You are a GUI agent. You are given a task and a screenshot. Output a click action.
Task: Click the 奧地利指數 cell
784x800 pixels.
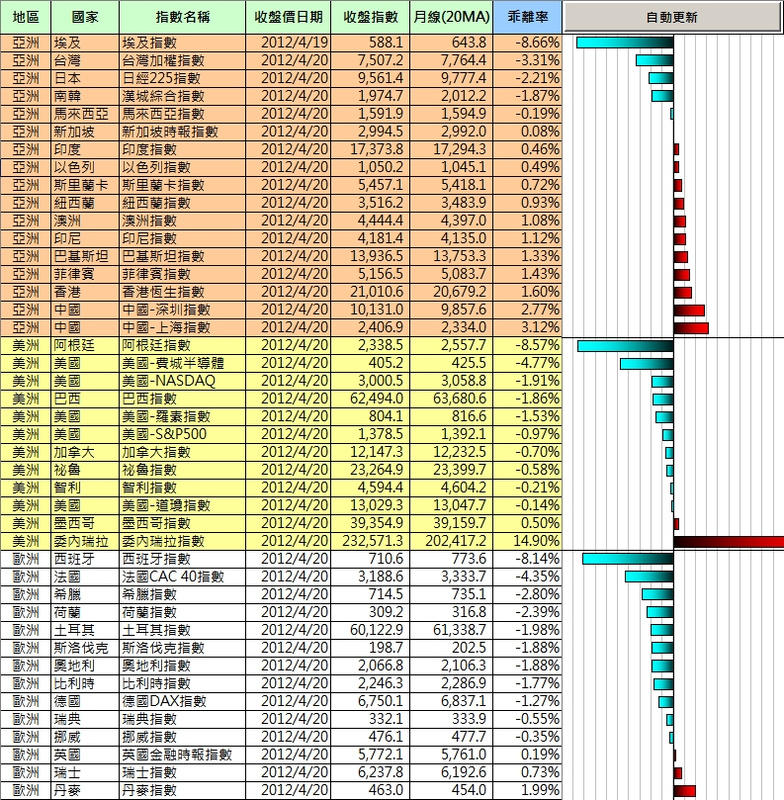tap(182, 665)
